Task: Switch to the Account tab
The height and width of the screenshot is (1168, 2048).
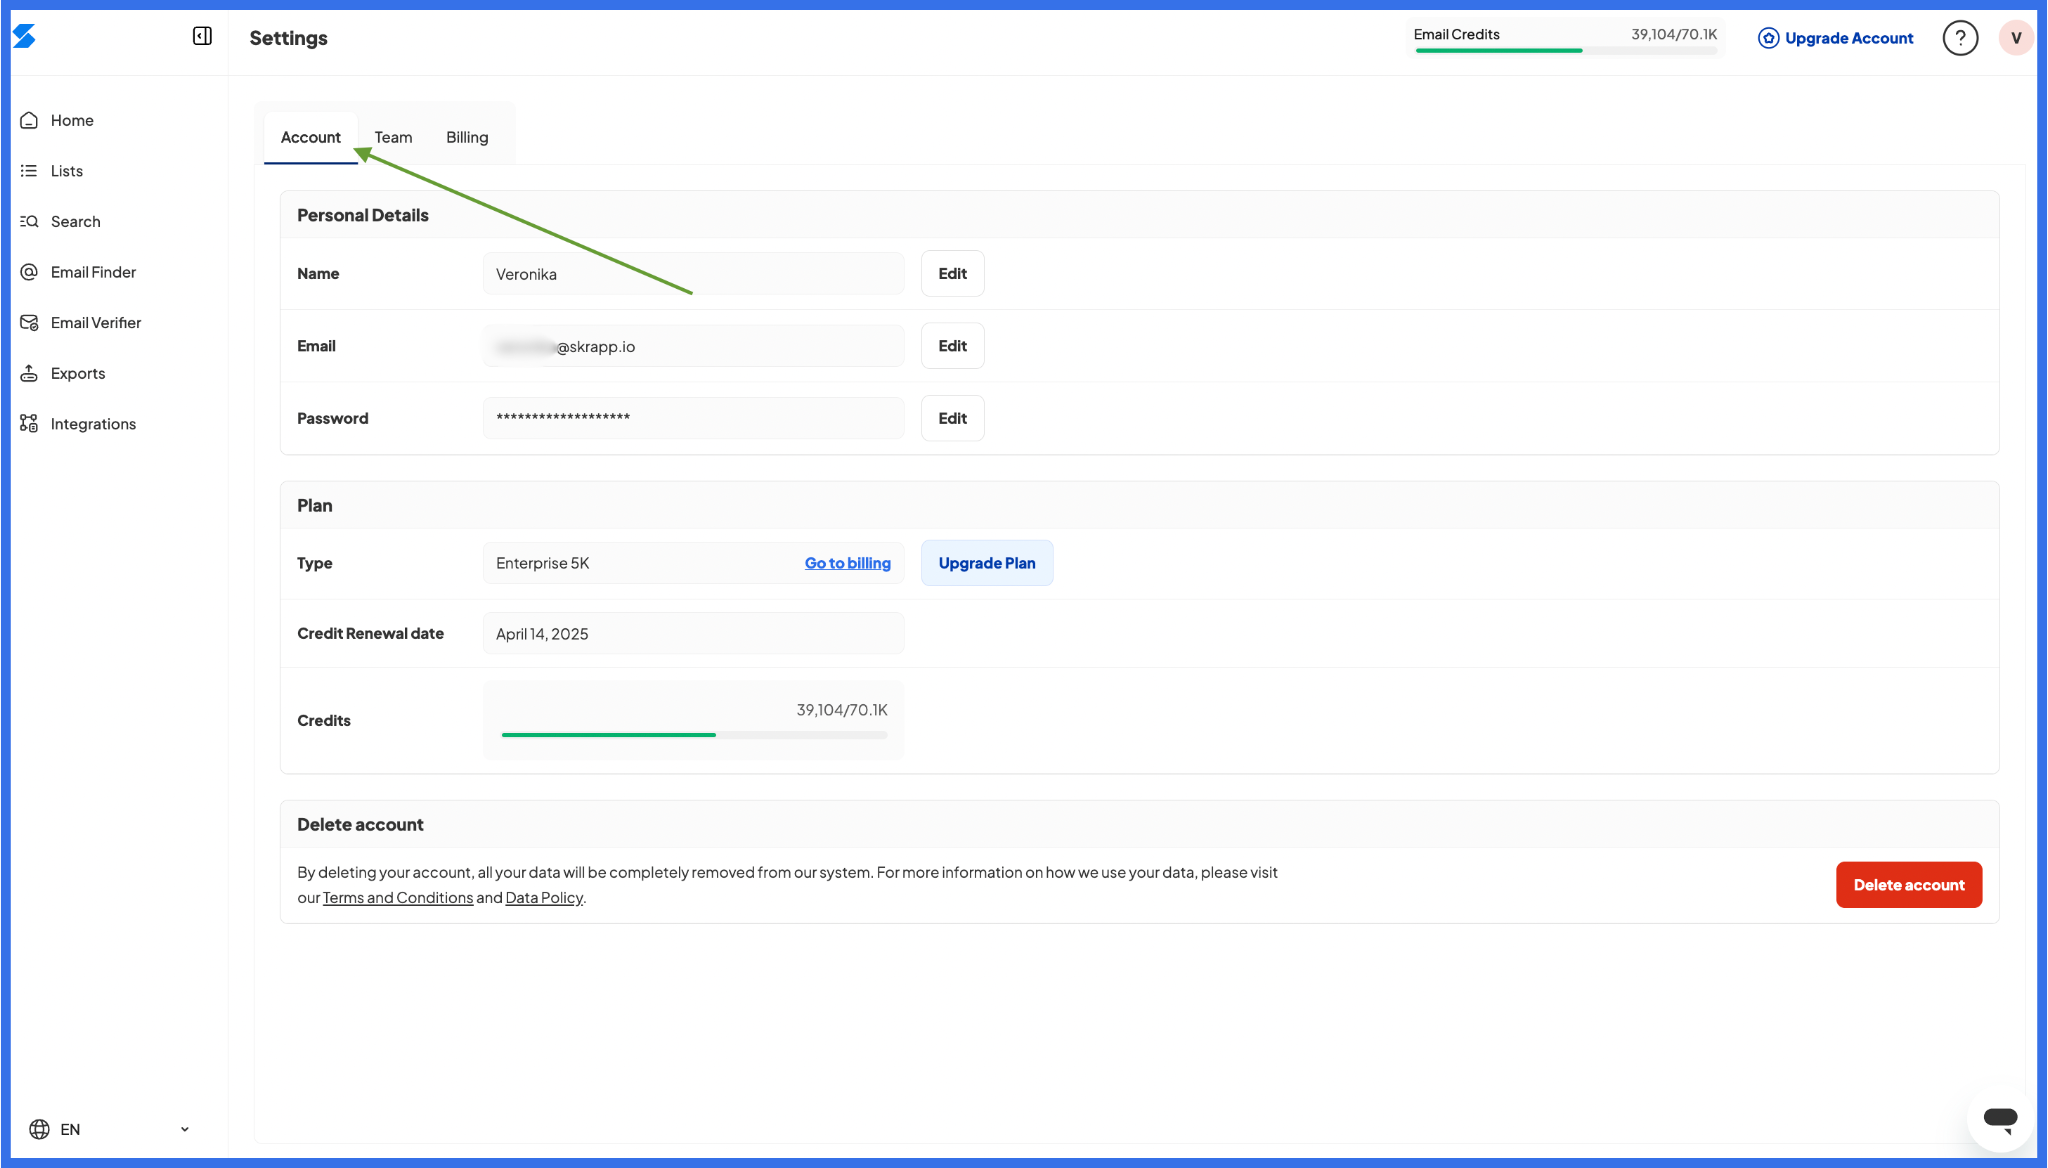Action: pyautogui.click(x=310, y=137)
